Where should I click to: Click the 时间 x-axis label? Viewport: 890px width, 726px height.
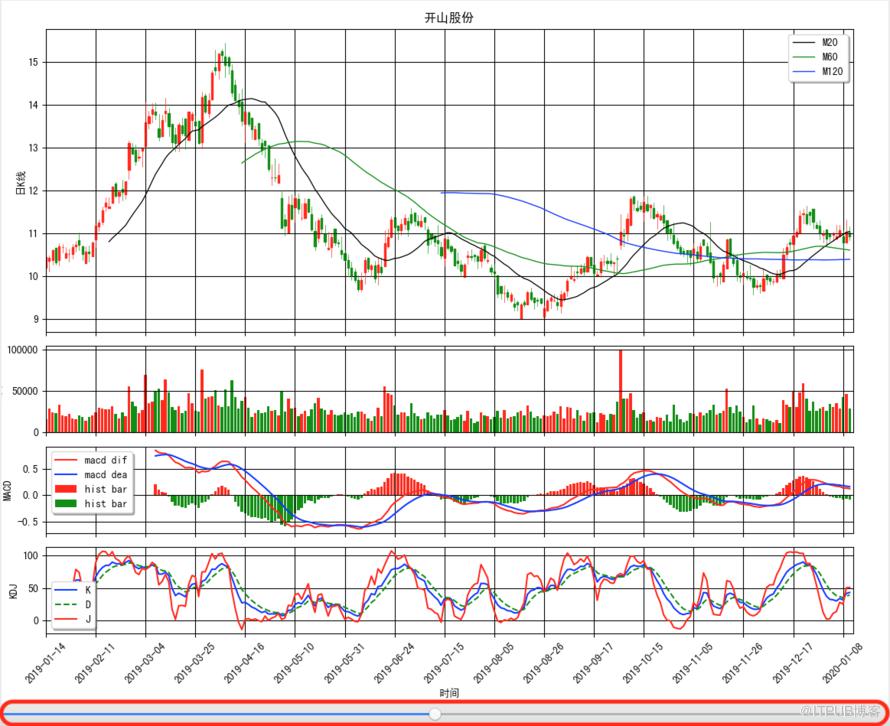coord(449,693)
